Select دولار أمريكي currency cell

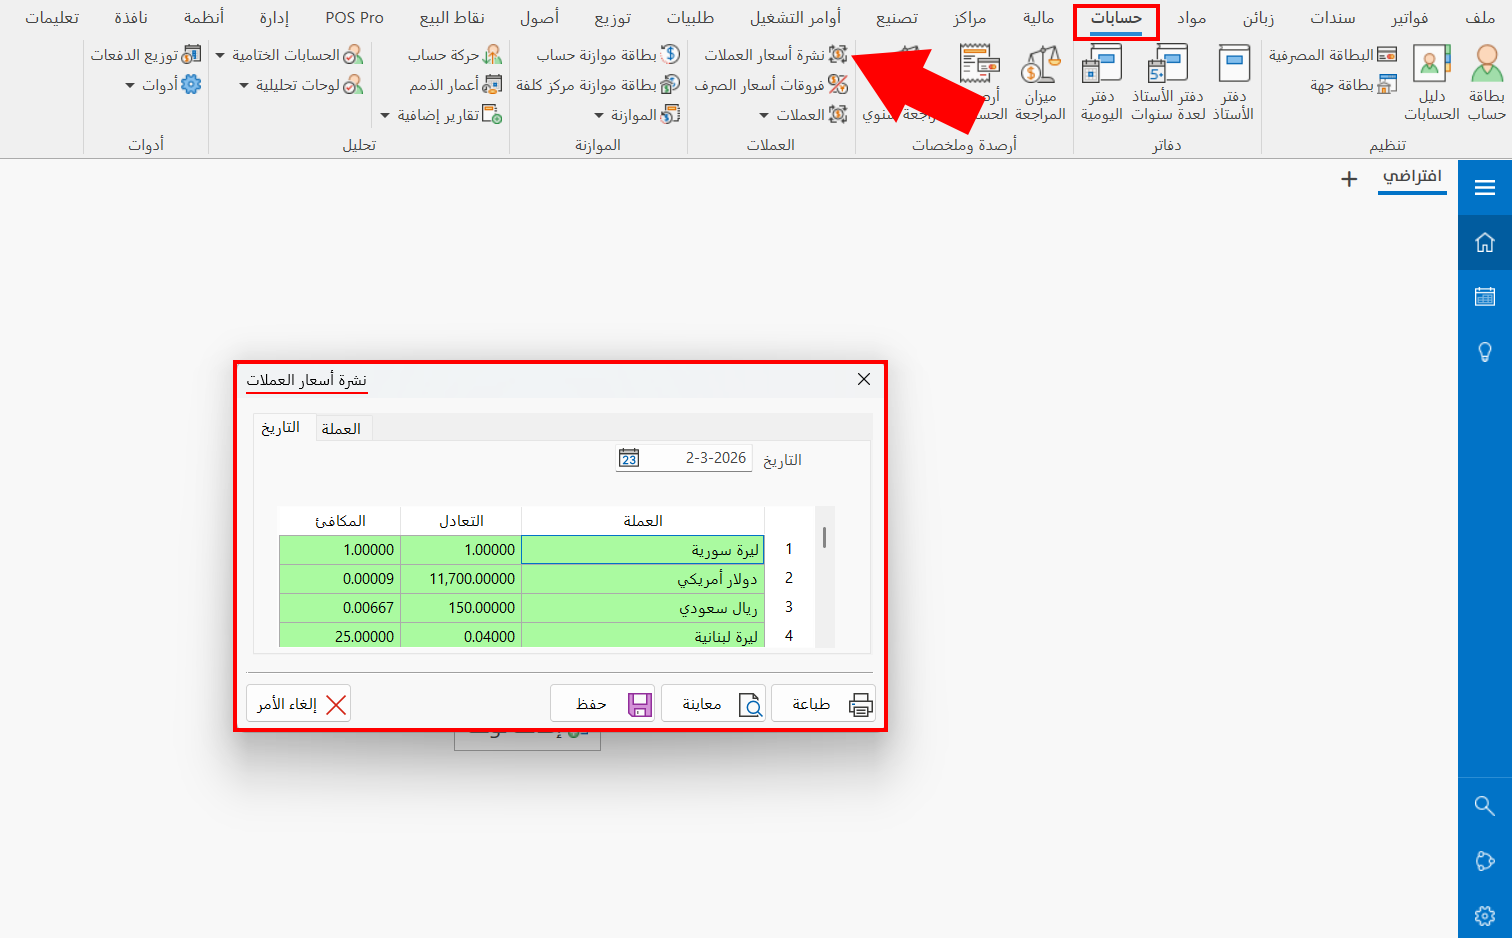tap(643, 578)
